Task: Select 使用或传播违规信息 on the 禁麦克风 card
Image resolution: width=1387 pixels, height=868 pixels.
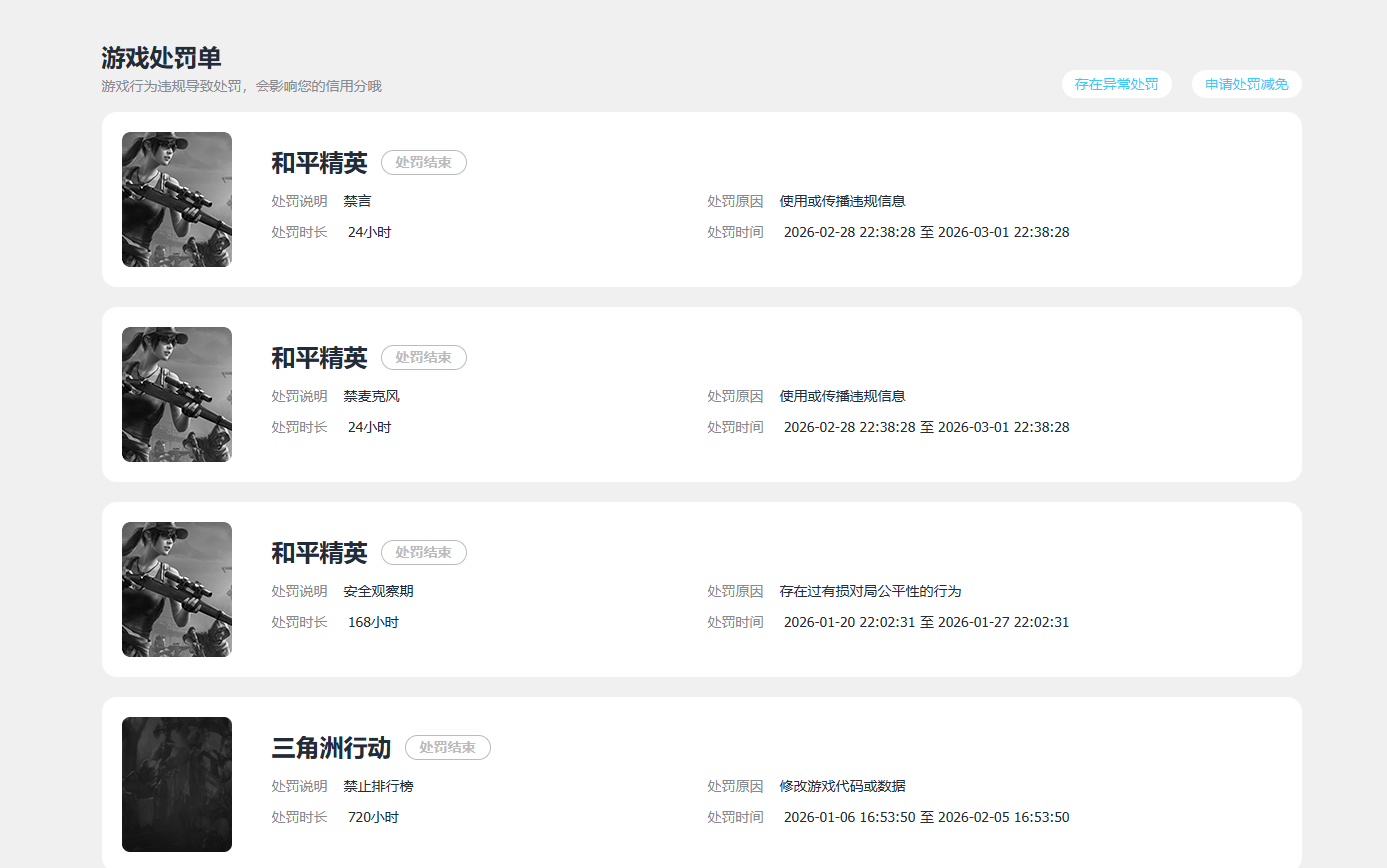Action: 843,396
